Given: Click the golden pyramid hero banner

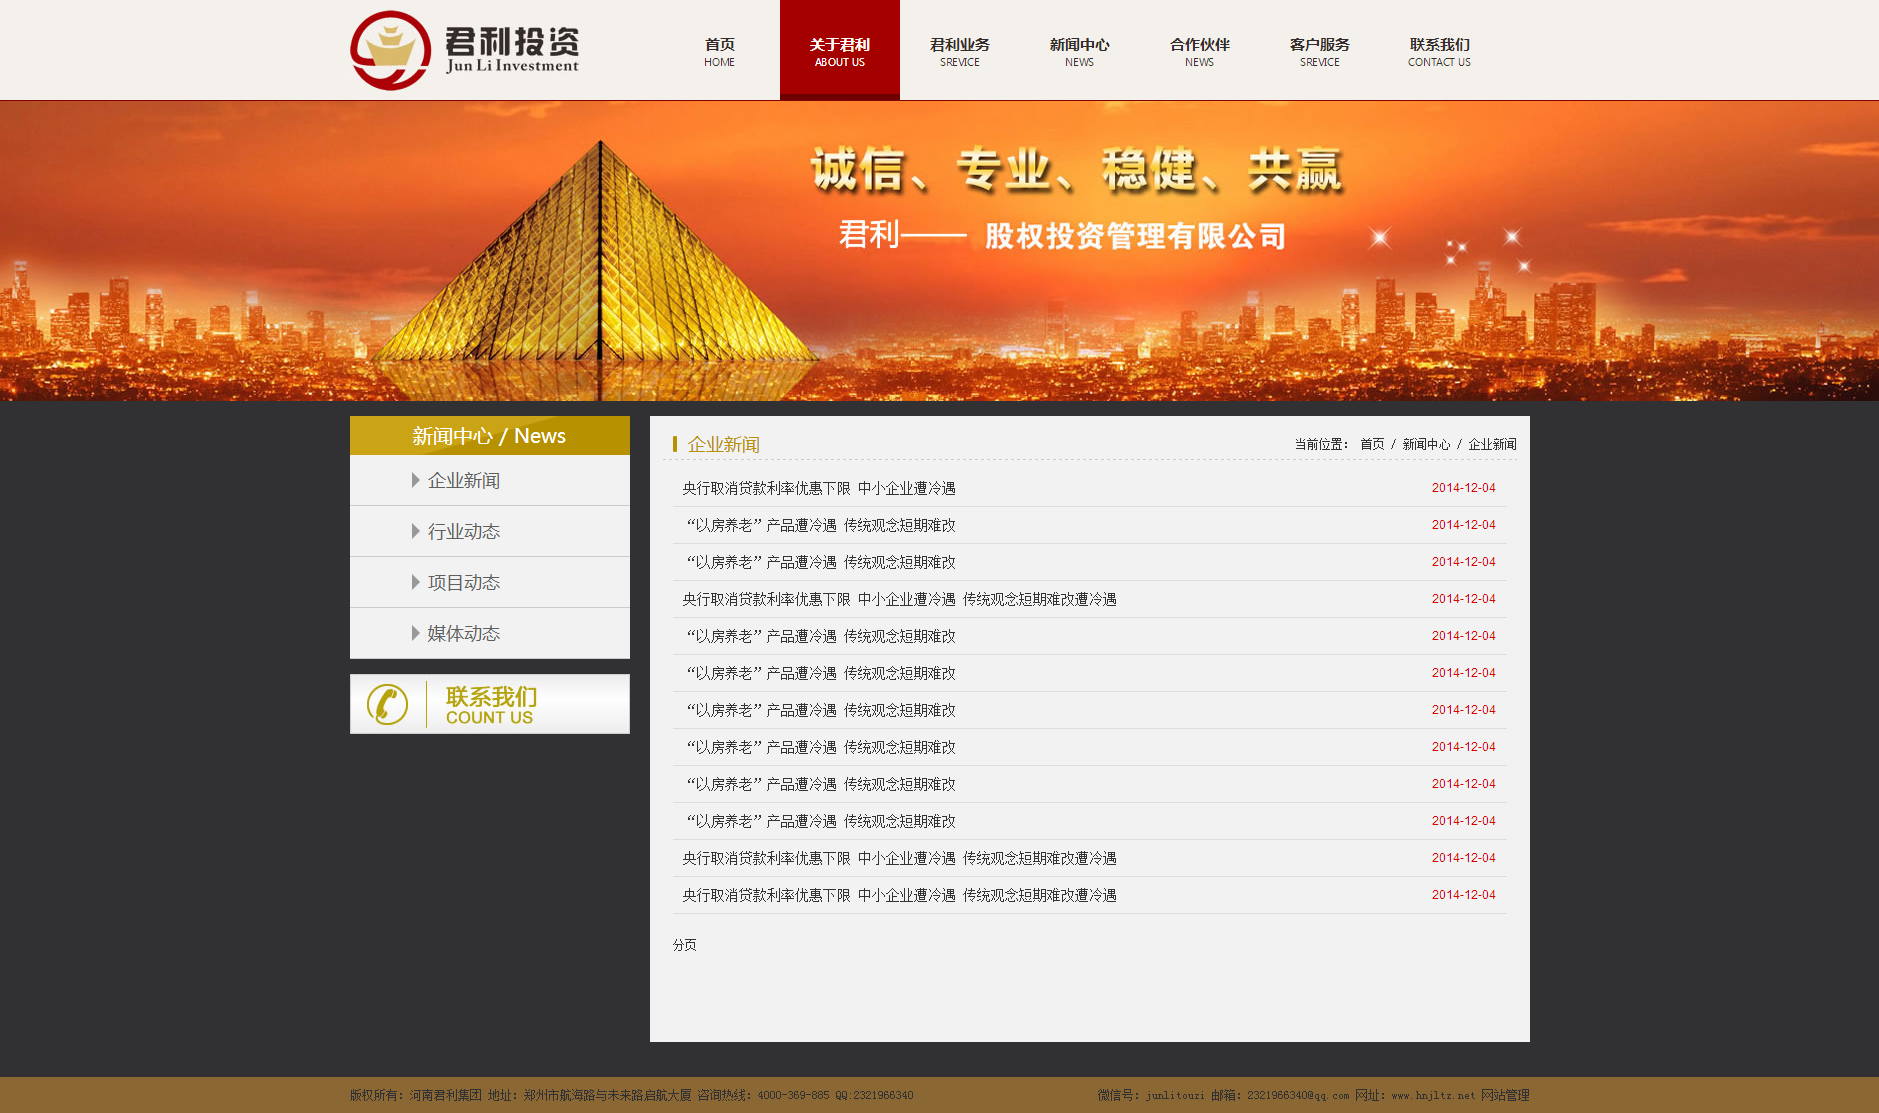Looking at the screenshot, I should click(x=939, y=251).
